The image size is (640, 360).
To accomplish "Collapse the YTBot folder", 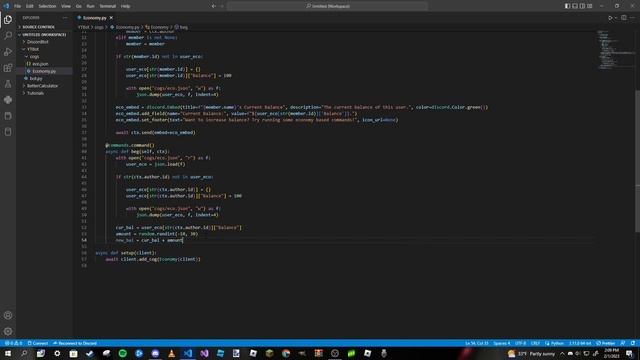I will [44, 49].
